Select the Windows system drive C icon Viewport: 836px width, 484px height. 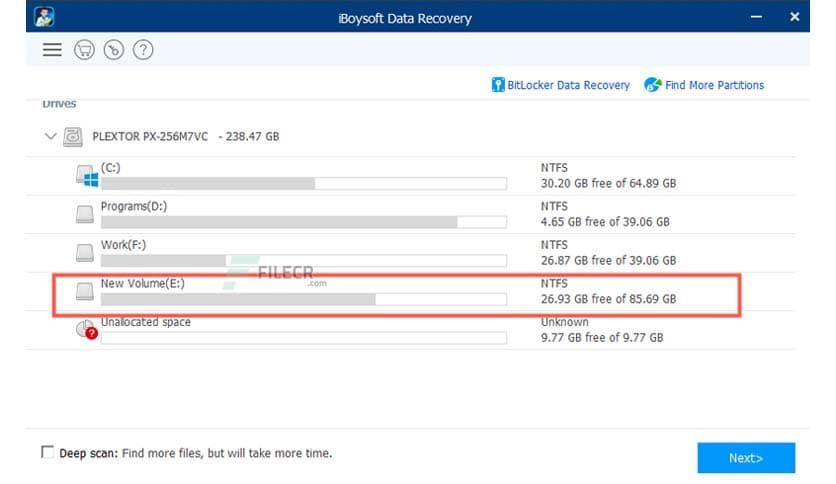[x=87, y=175]
